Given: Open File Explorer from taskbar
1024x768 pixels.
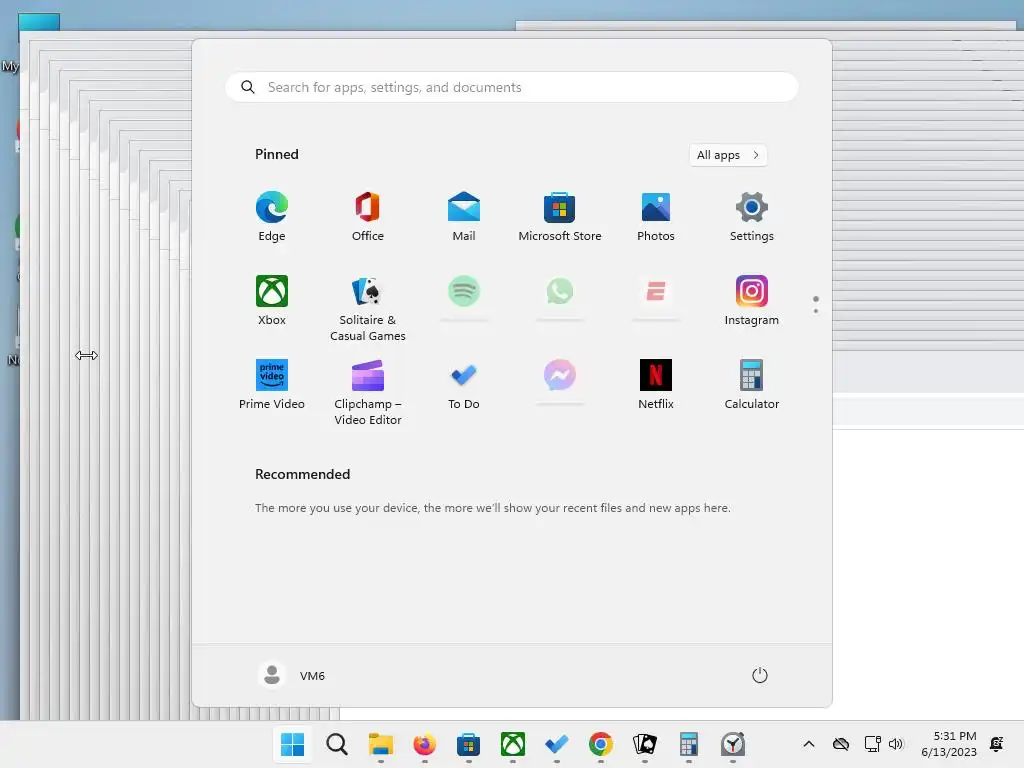Looking at the screenshot, I should coord(381,744).
